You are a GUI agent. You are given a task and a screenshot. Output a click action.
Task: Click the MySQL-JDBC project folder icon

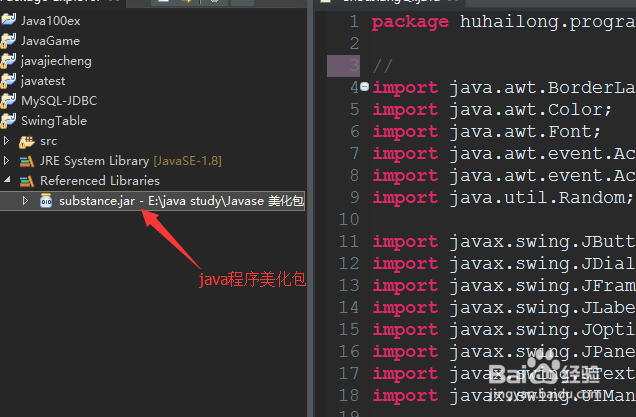[9, 100]
